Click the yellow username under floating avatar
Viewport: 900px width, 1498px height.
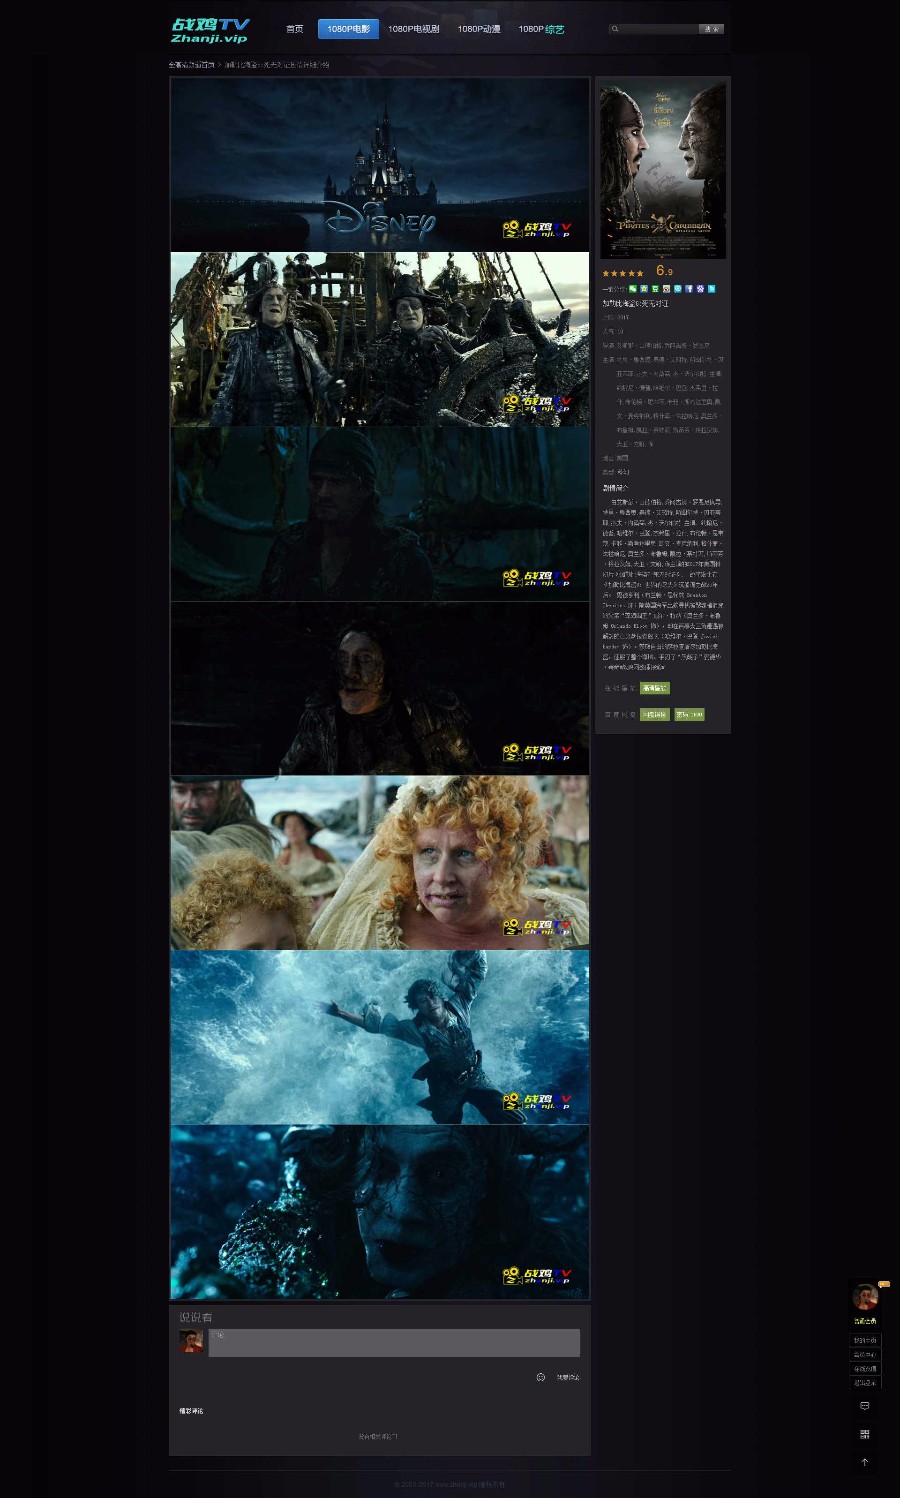click(x=865, y=1321)
